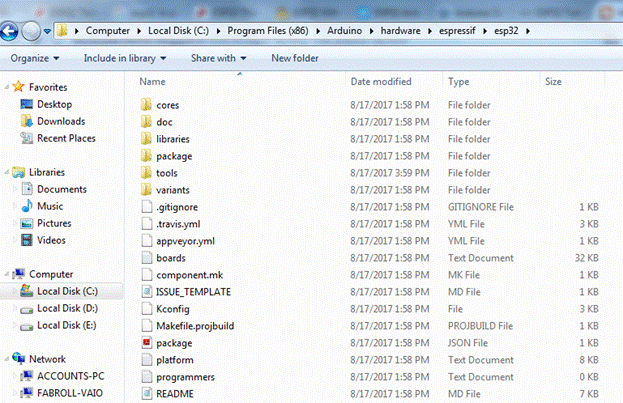Viewport: 623px width, 403px height.
Task: Collapse the Network tree group
Action: click(7, 359)
